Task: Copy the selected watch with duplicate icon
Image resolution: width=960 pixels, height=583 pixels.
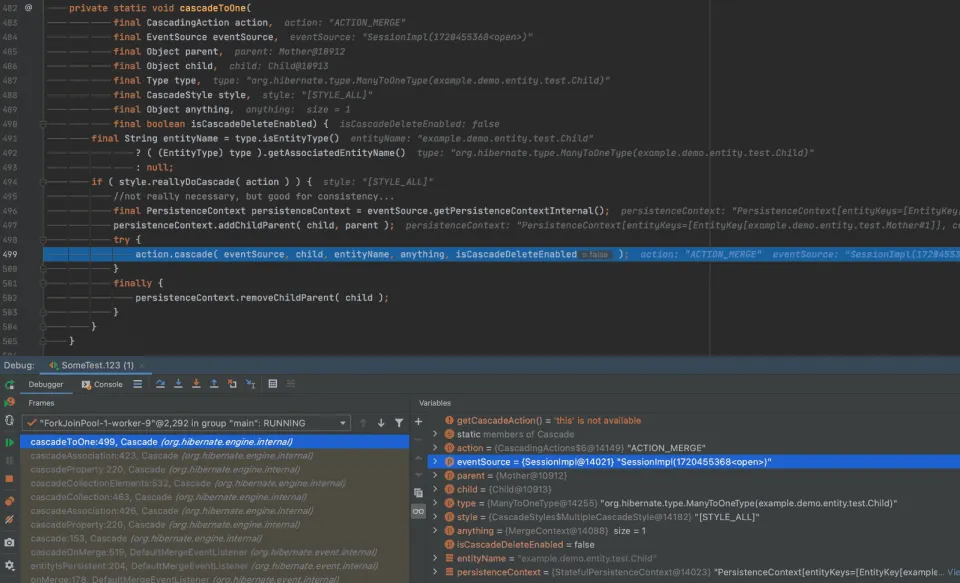Action: [x=418, y=492]
